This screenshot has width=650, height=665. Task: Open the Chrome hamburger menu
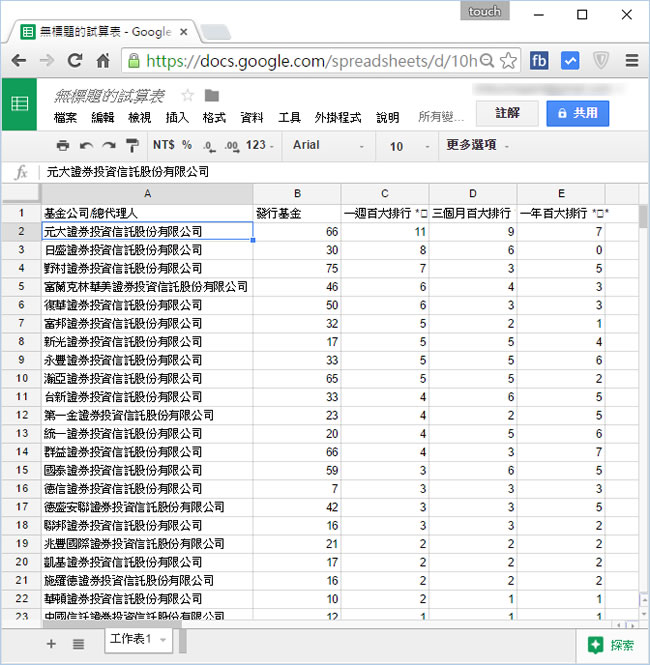(x=632, y=61)
